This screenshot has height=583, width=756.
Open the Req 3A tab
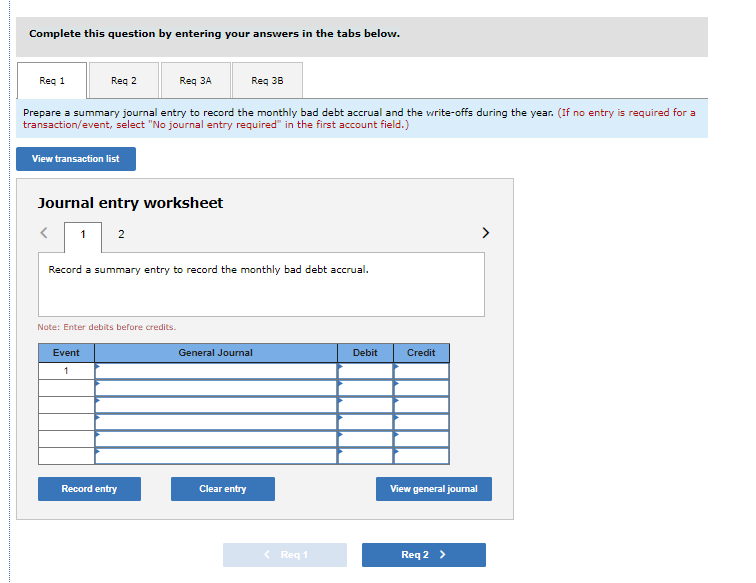196,81
